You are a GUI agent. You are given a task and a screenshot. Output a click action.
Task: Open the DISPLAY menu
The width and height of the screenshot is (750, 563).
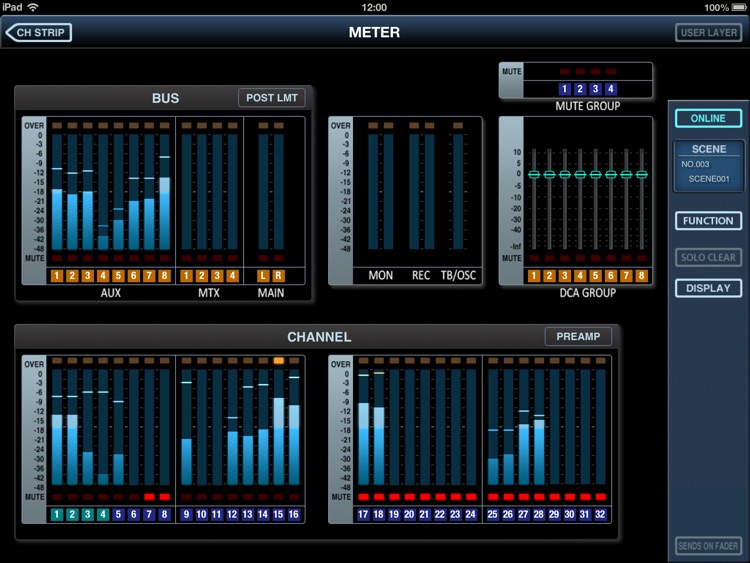click(x=708, y=288)
